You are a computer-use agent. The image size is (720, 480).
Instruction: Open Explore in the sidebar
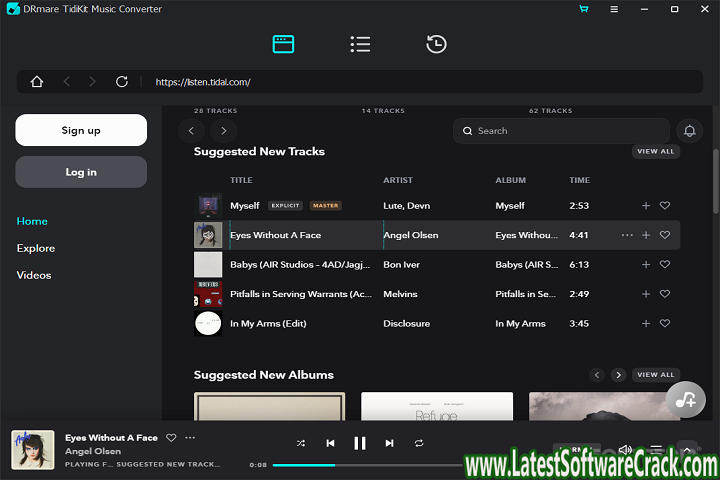click(x=36, y=248)
